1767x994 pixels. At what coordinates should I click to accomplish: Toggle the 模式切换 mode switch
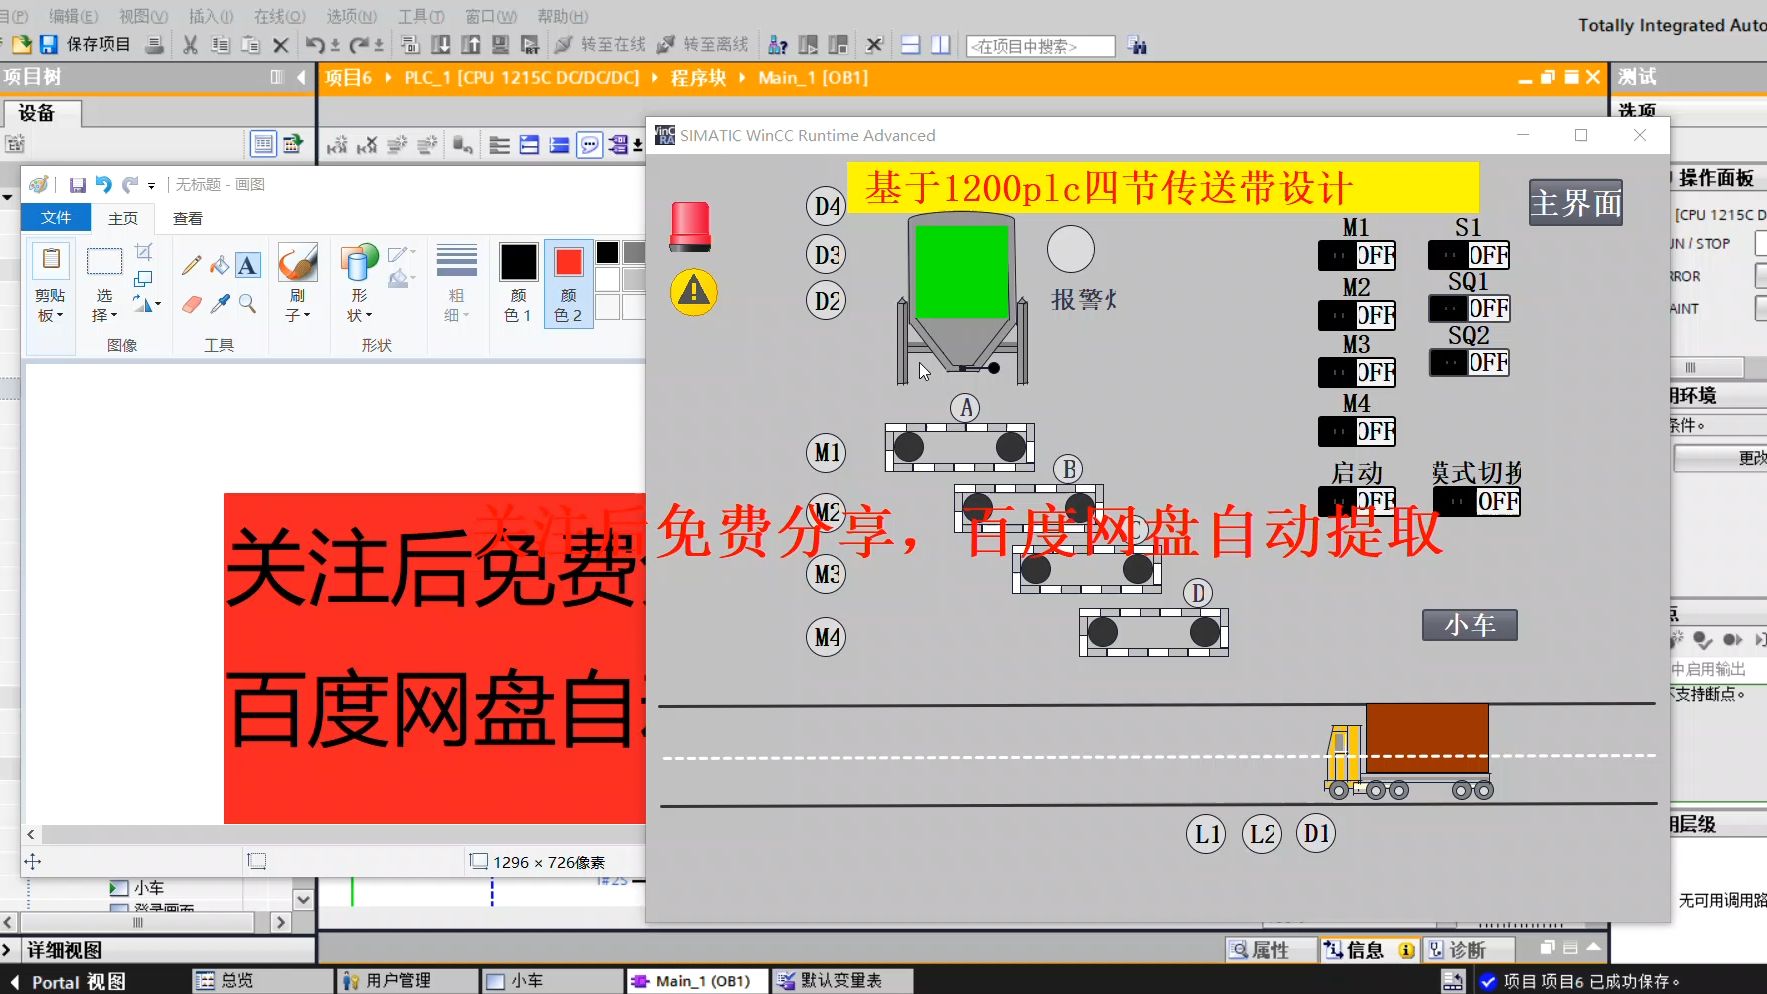coord(1476,501)
